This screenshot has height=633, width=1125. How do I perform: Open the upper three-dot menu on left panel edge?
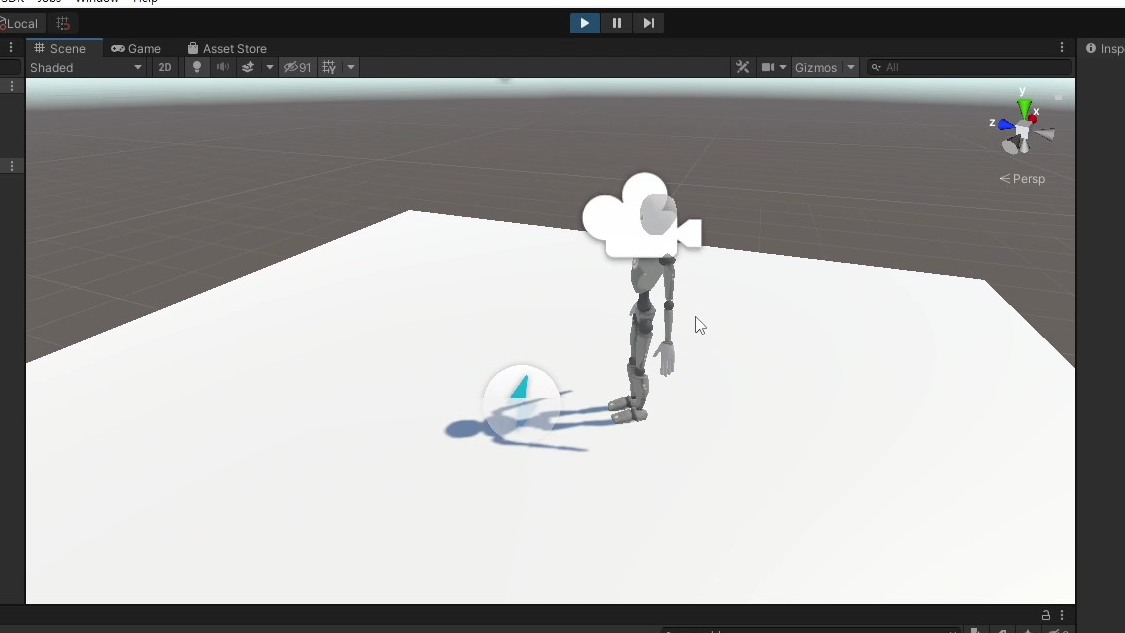[x=11, y=86]
